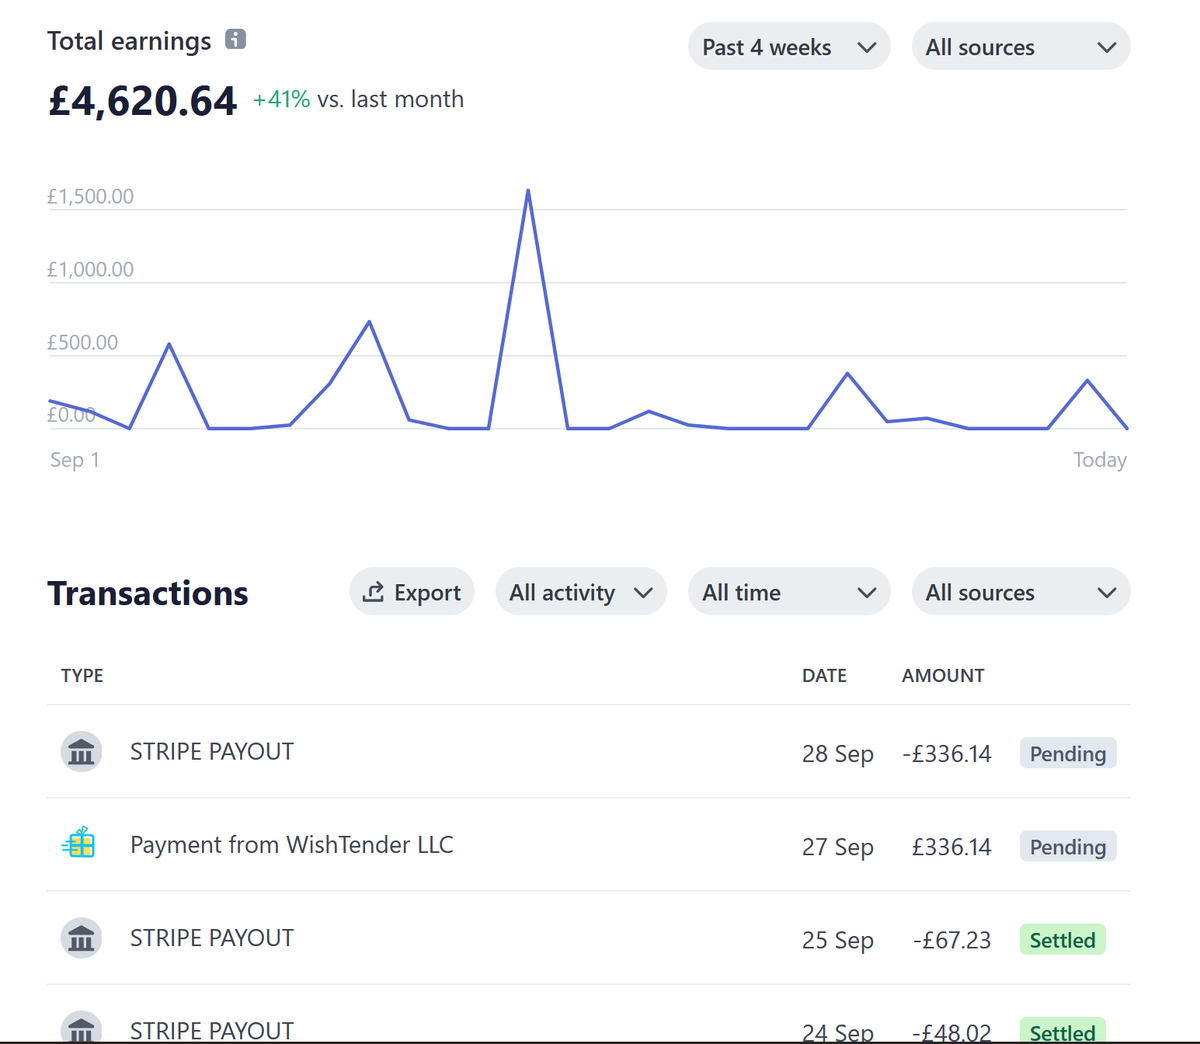Click the Today label on chart axis
This screenshot has width=1200, height=1044.
(1100, 460)
